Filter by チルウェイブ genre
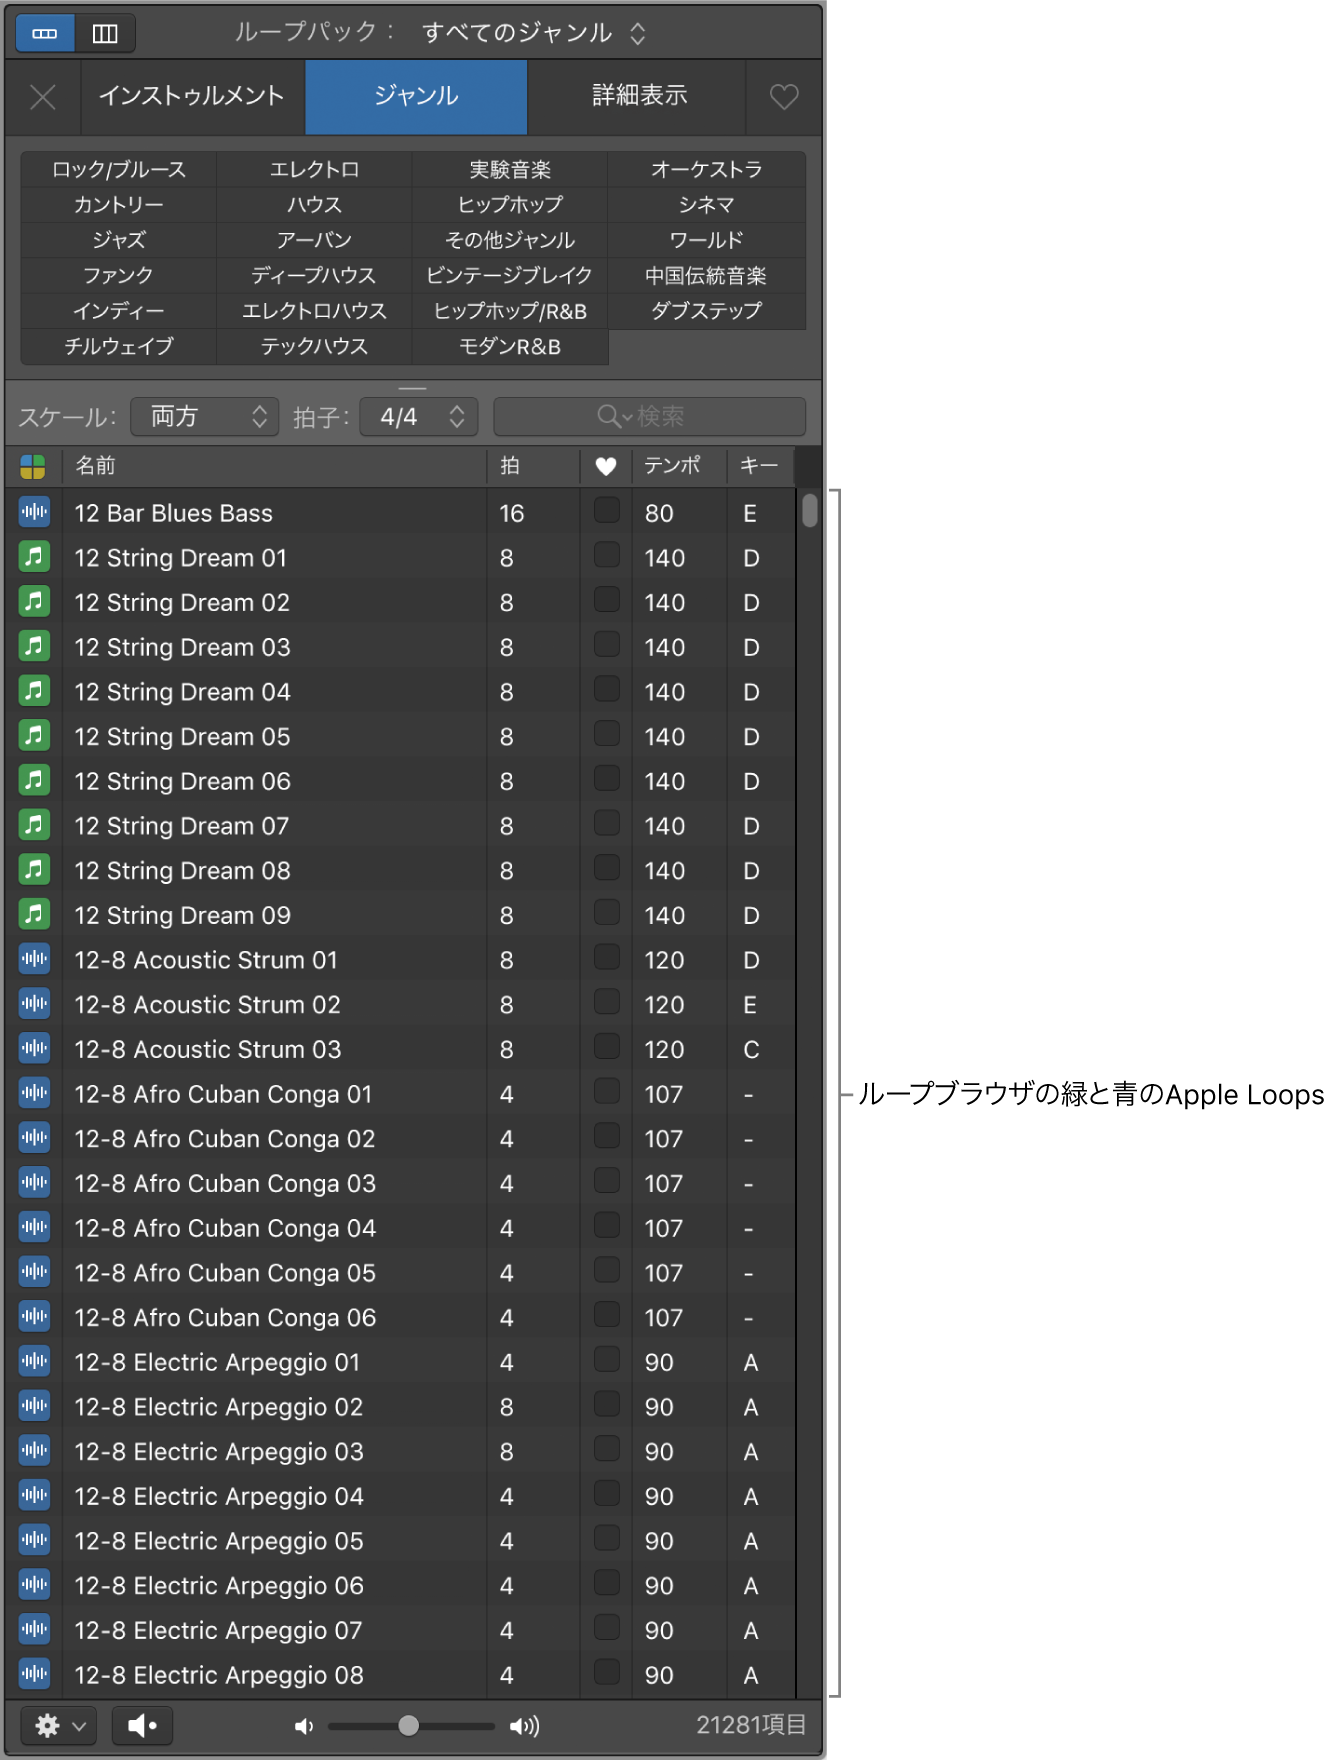Screen dimensions: 1335x1761 [x=119, y=347]
